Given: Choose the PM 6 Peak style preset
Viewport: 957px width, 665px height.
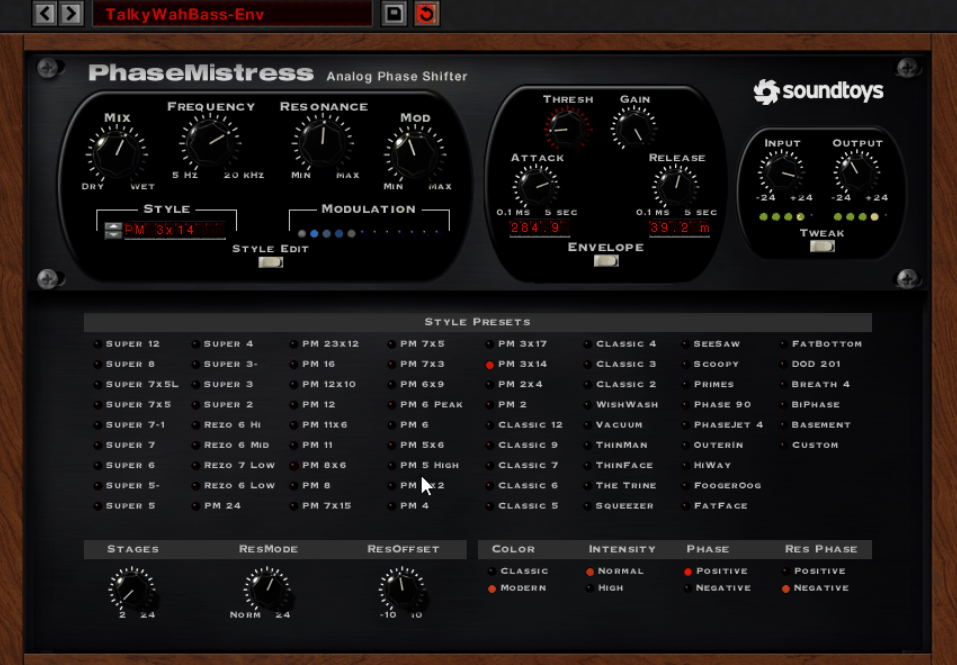Looking at the screenshot, I should pos(426,404).
